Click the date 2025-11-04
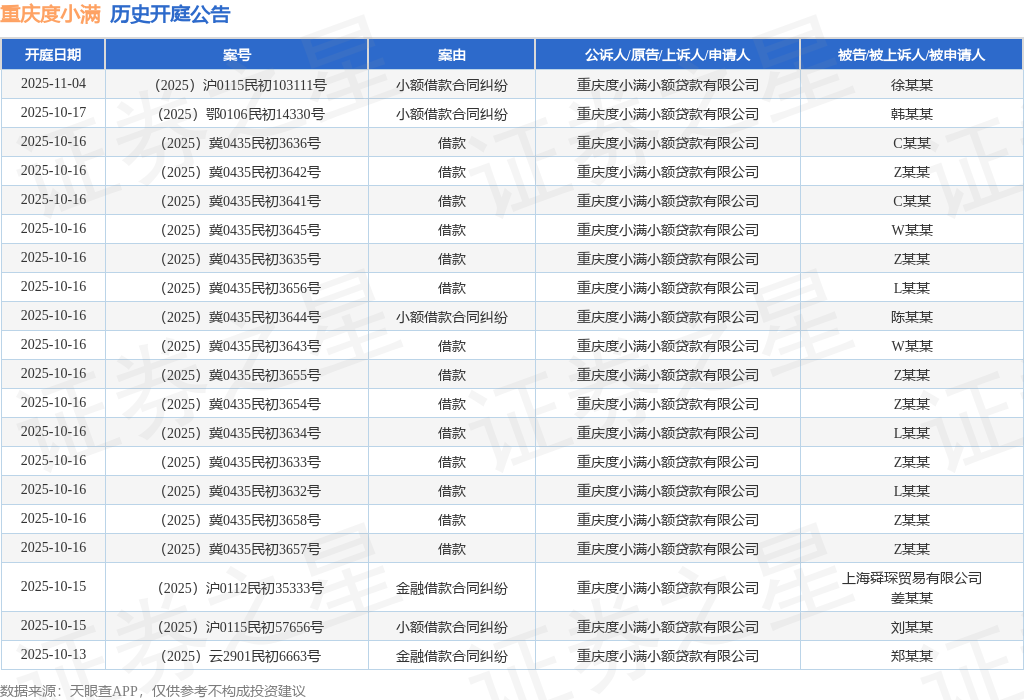 (x=53, y=84)
